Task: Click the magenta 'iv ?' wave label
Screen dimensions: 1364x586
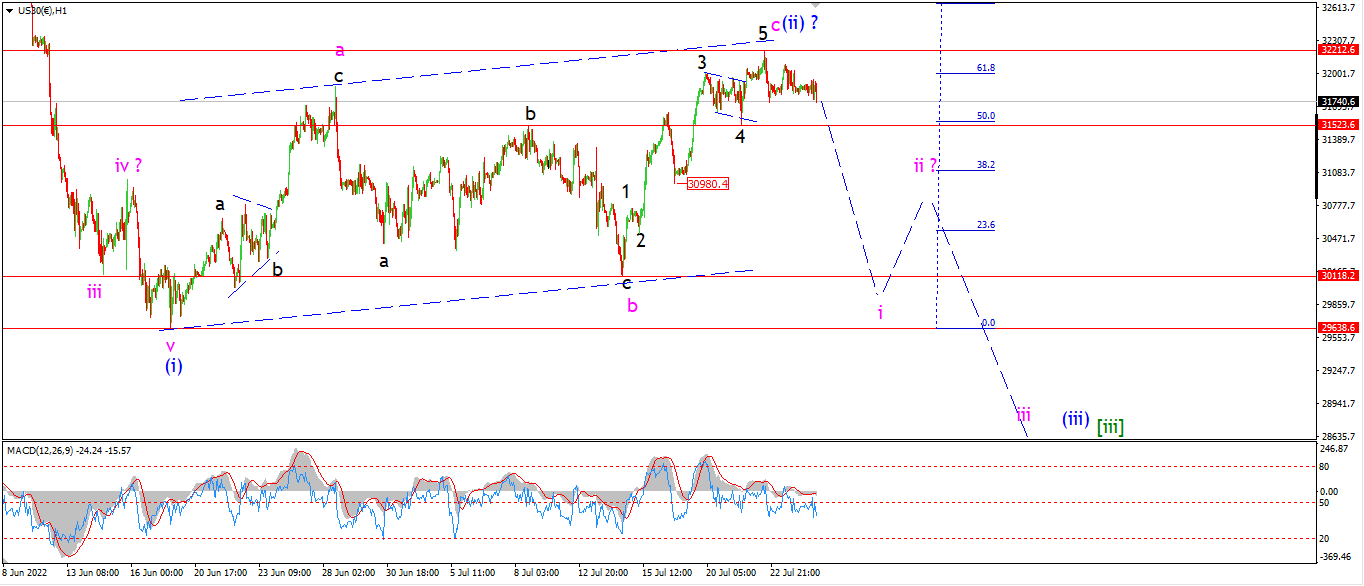Action: pyautogui.click(x=128, y=165)
